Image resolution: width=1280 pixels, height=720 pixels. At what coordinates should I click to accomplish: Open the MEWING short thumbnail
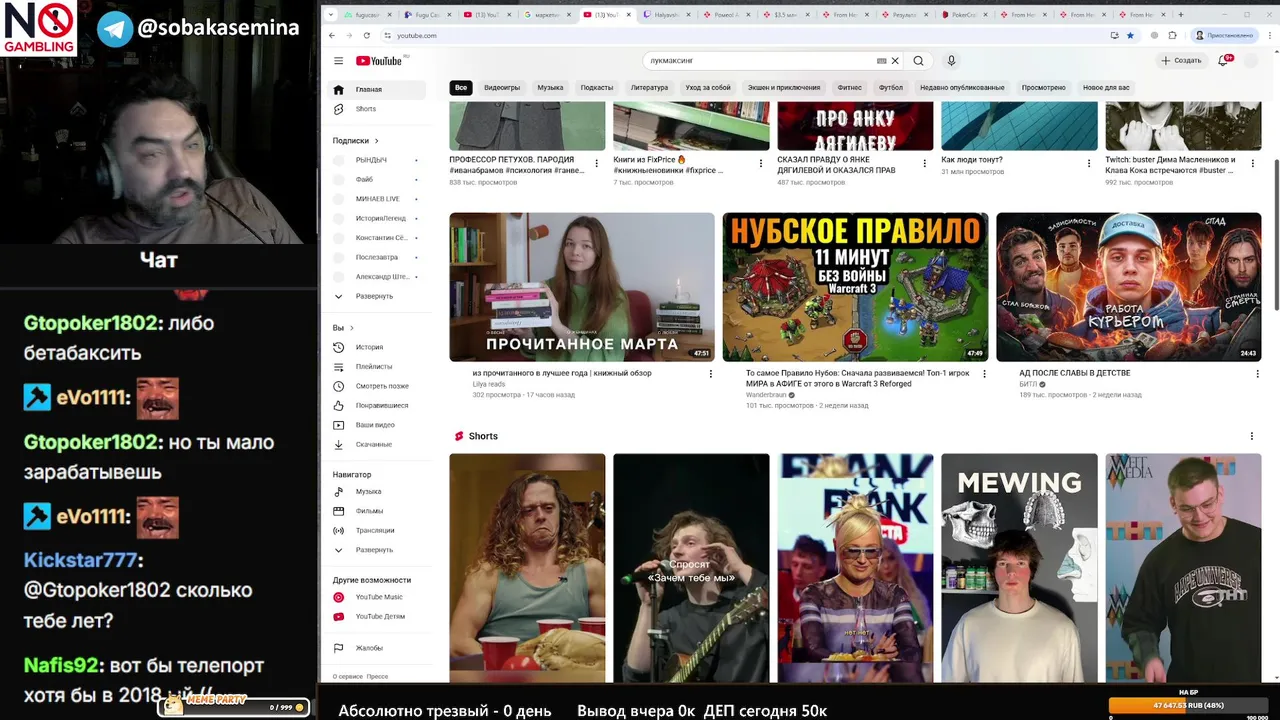tap(1019, 568)
